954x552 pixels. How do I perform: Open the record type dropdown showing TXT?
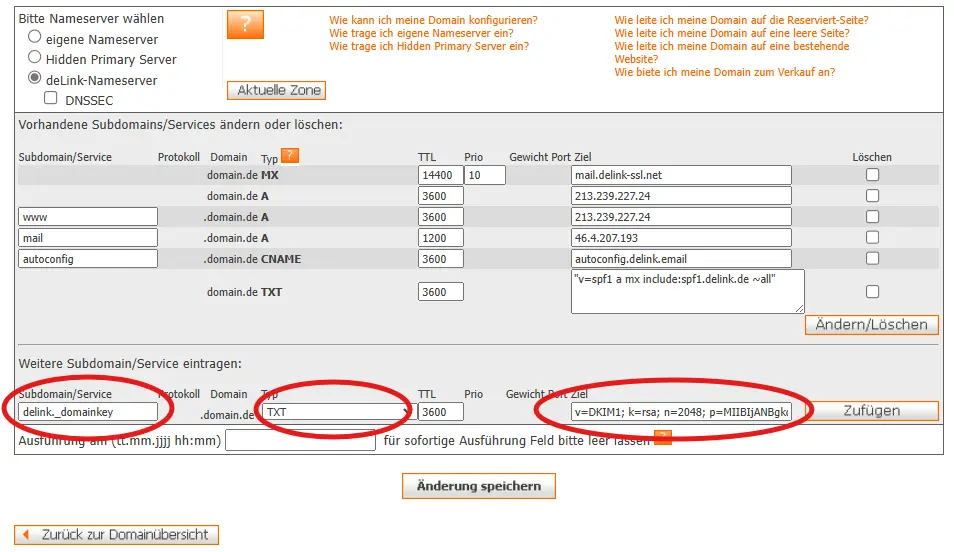338,412
